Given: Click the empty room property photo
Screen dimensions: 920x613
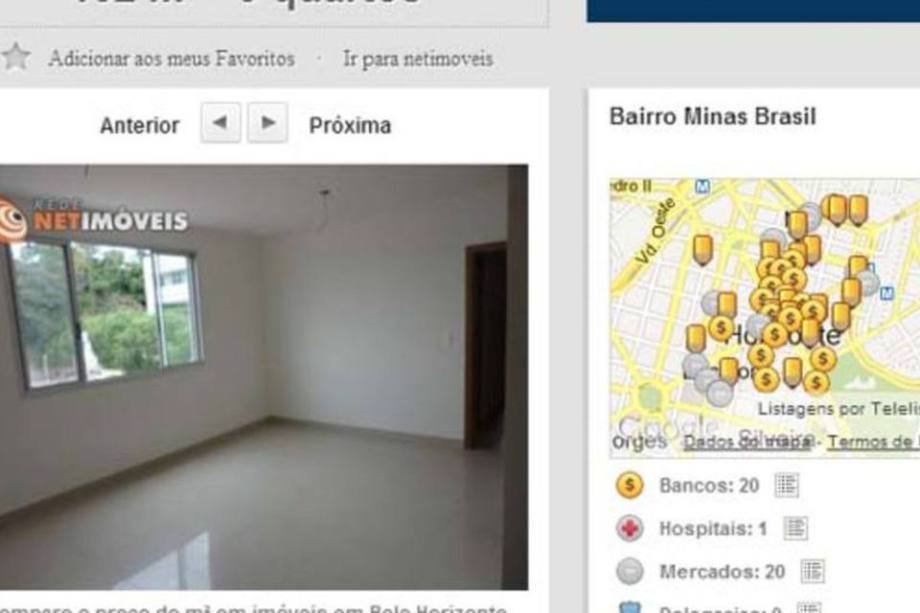Looking at the screenshot, I should pyautogui.click(x=263, y=377).
